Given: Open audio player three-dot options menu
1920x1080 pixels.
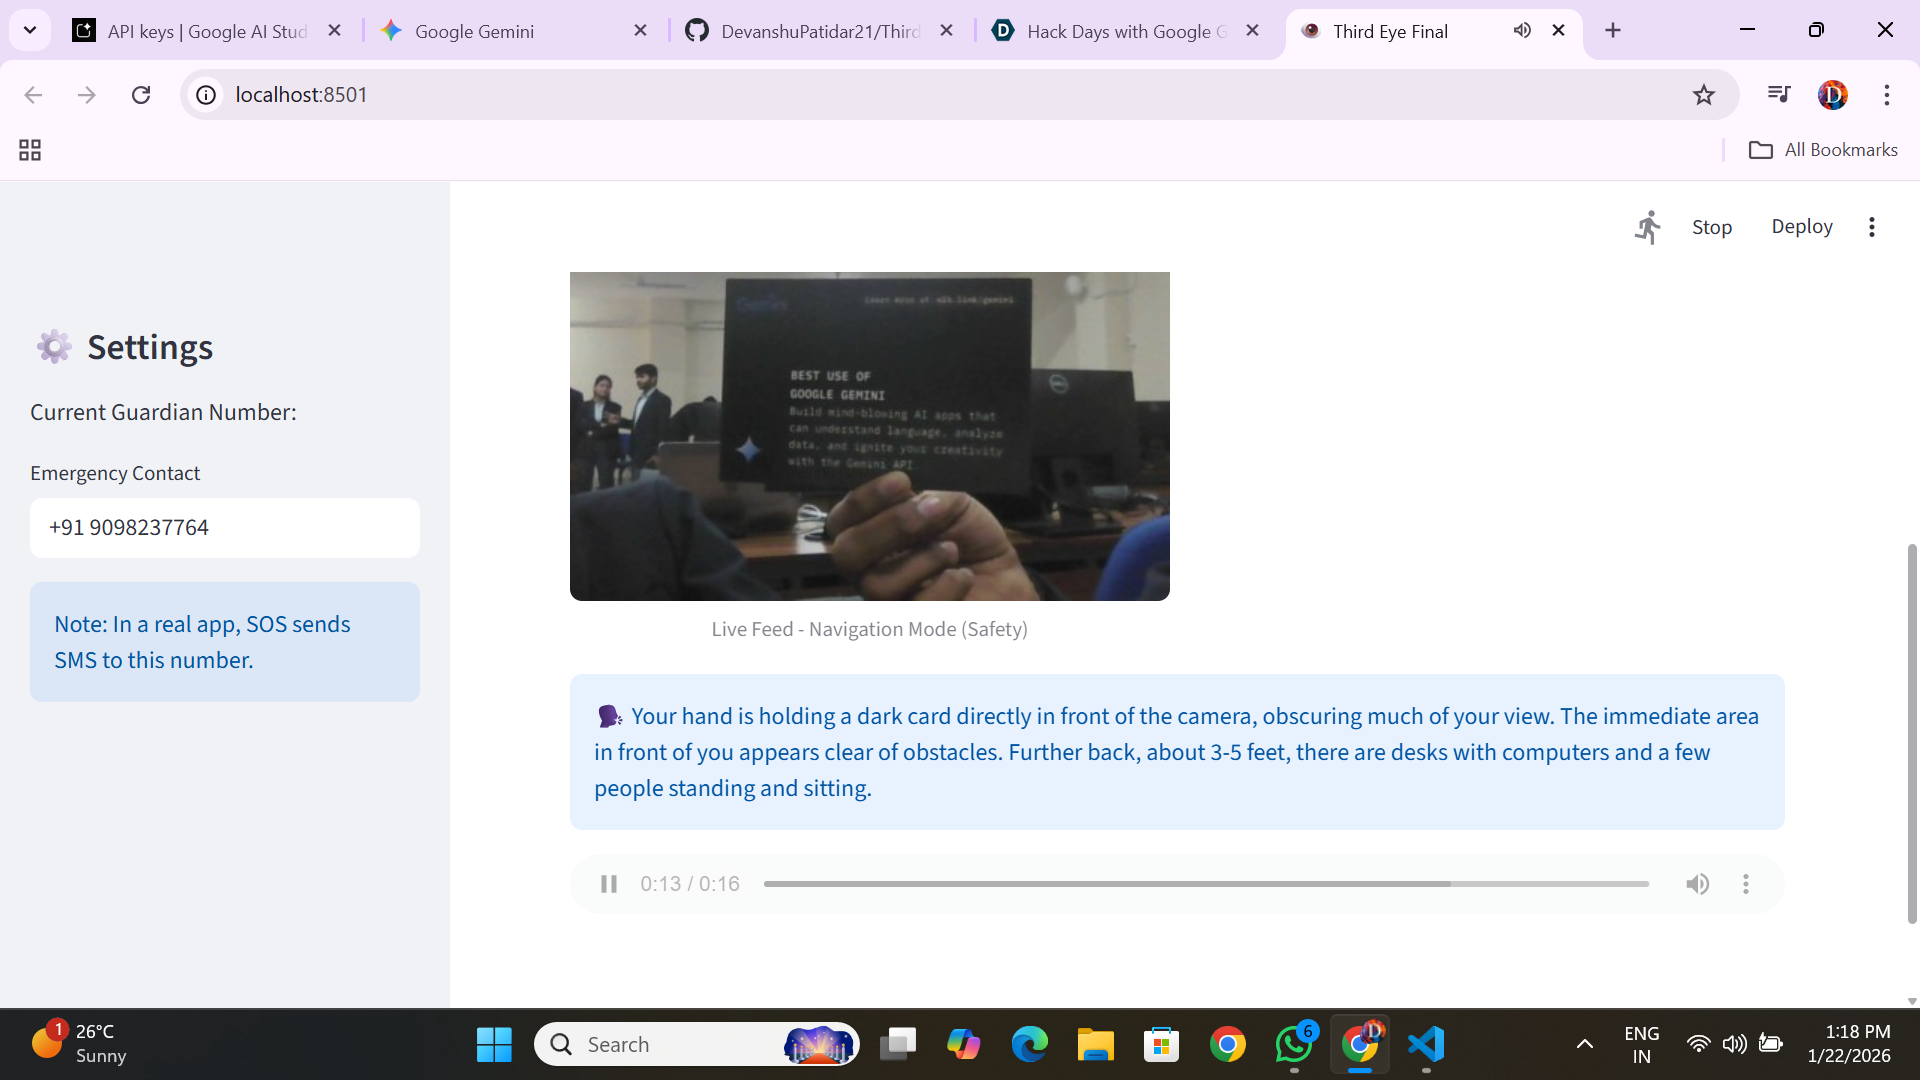Looking at the screenshot, I should (x=1746, y=884).
